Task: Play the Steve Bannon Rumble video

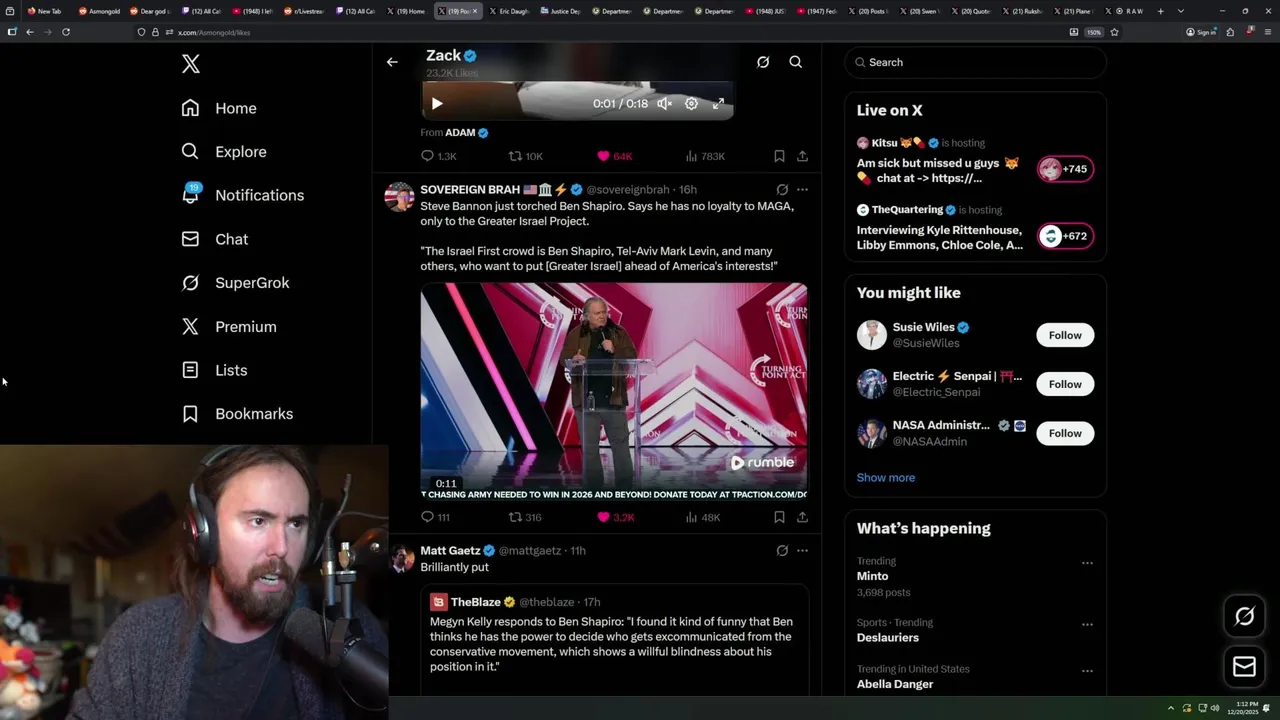Action: pos(613,392)
